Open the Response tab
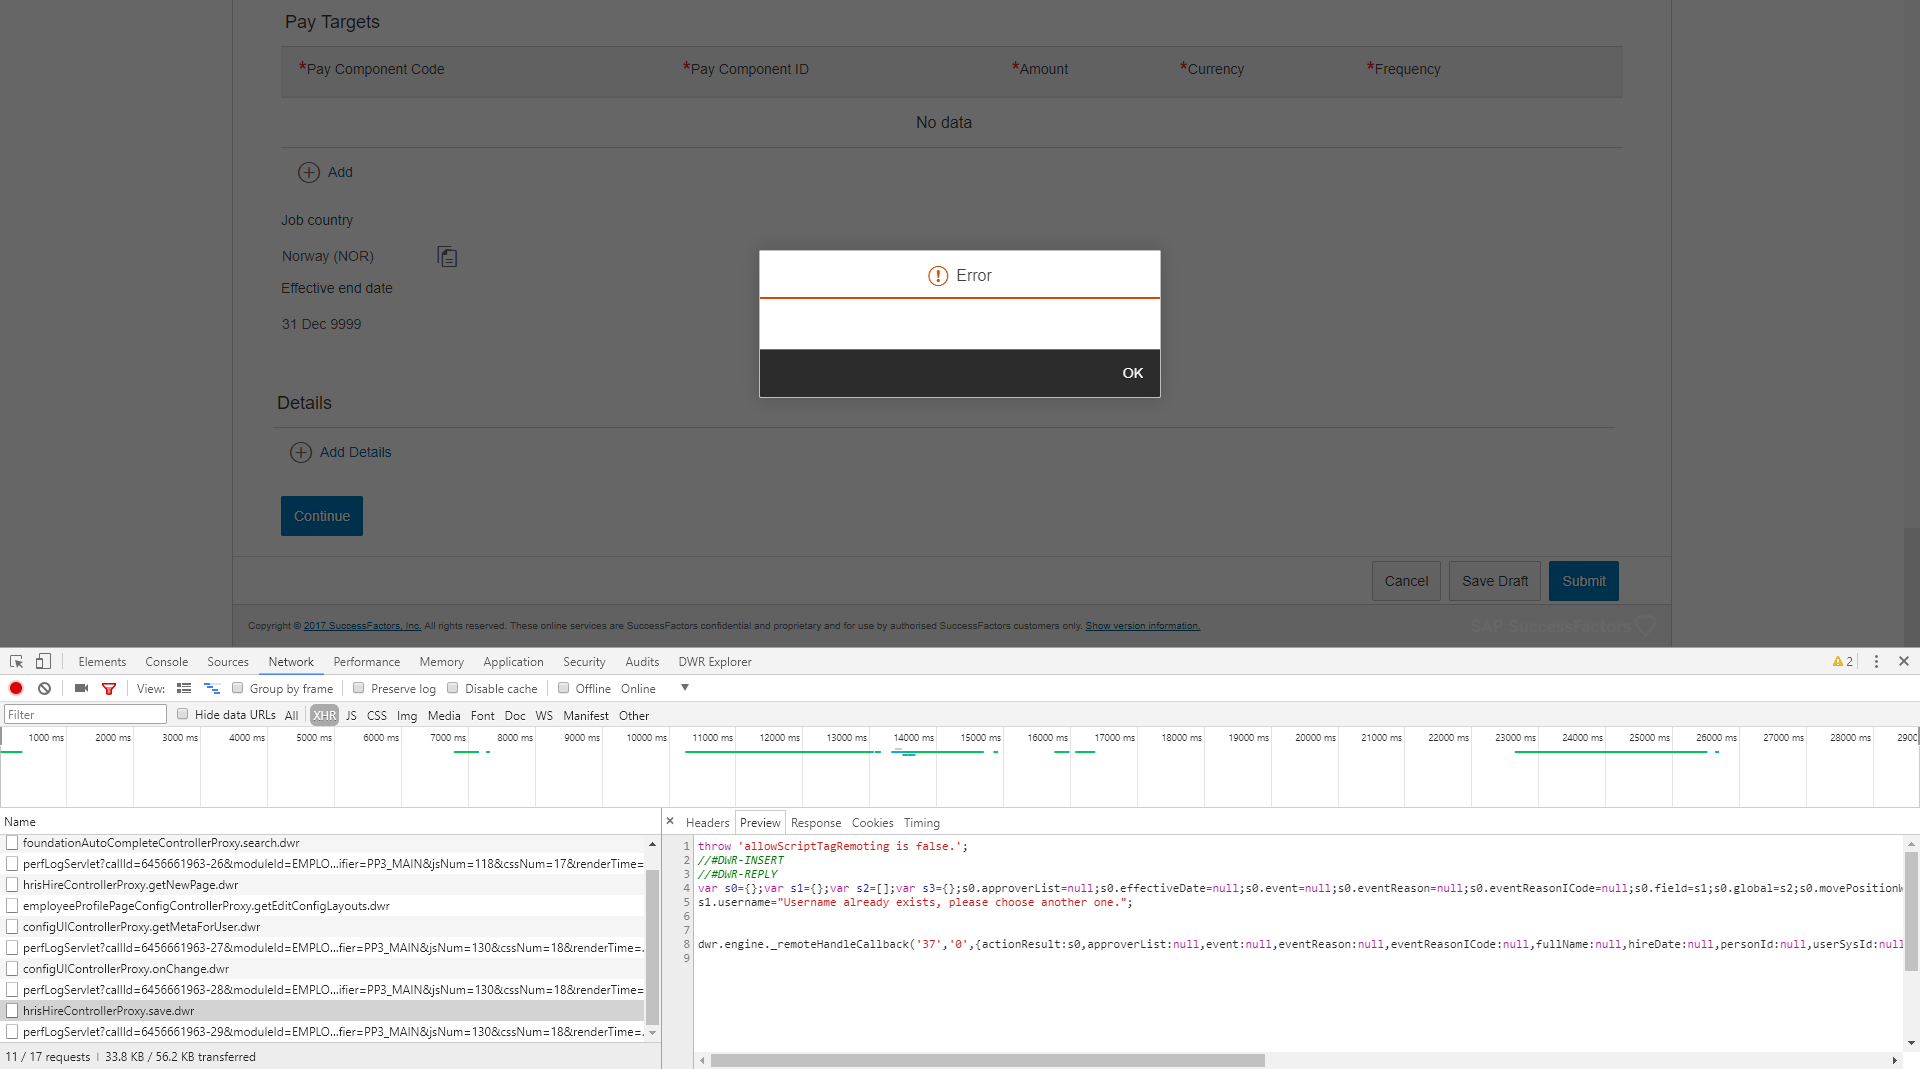Image resolution: width=1920 pixels, height=1069 pixels. [x=816, y=823]
